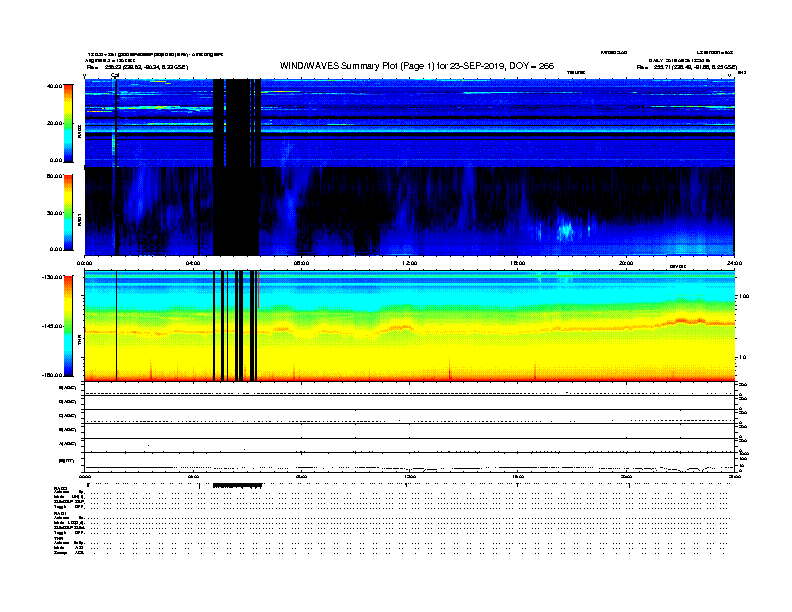Click the 16:00 label on lower time axis
Image resolution: width=792 pixels, height=612 pixels.
click(x=518, y=476)
